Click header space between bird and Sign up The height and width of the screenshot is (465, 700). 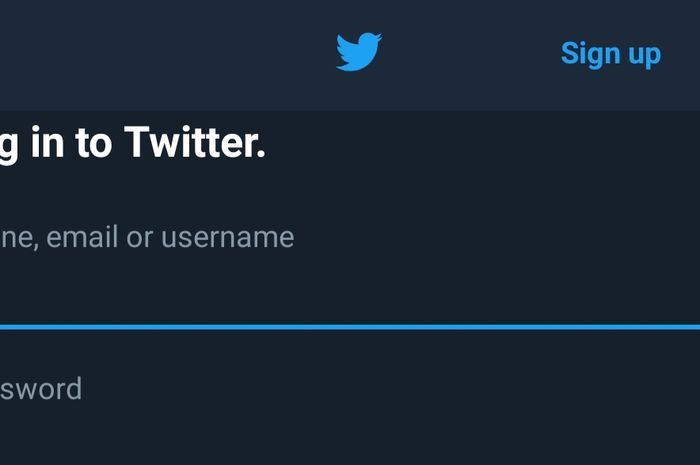[x=471, y=54]
